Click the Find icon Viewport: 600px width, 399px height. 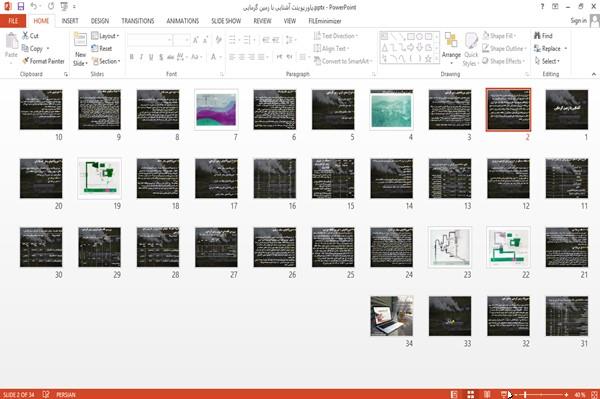pyautogui.click(x=543, y=36)
